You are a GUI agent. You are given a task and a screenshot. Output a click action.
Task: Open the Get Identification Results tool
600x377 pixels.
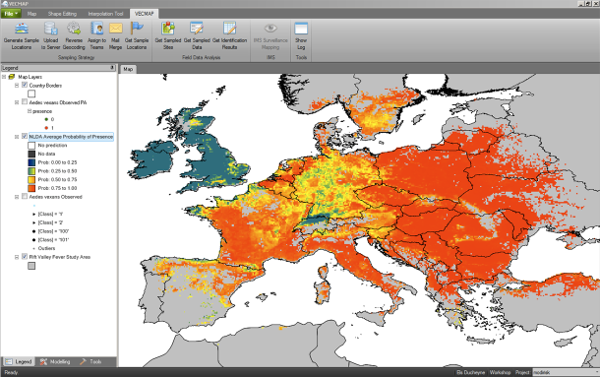[x=230, y=36]
